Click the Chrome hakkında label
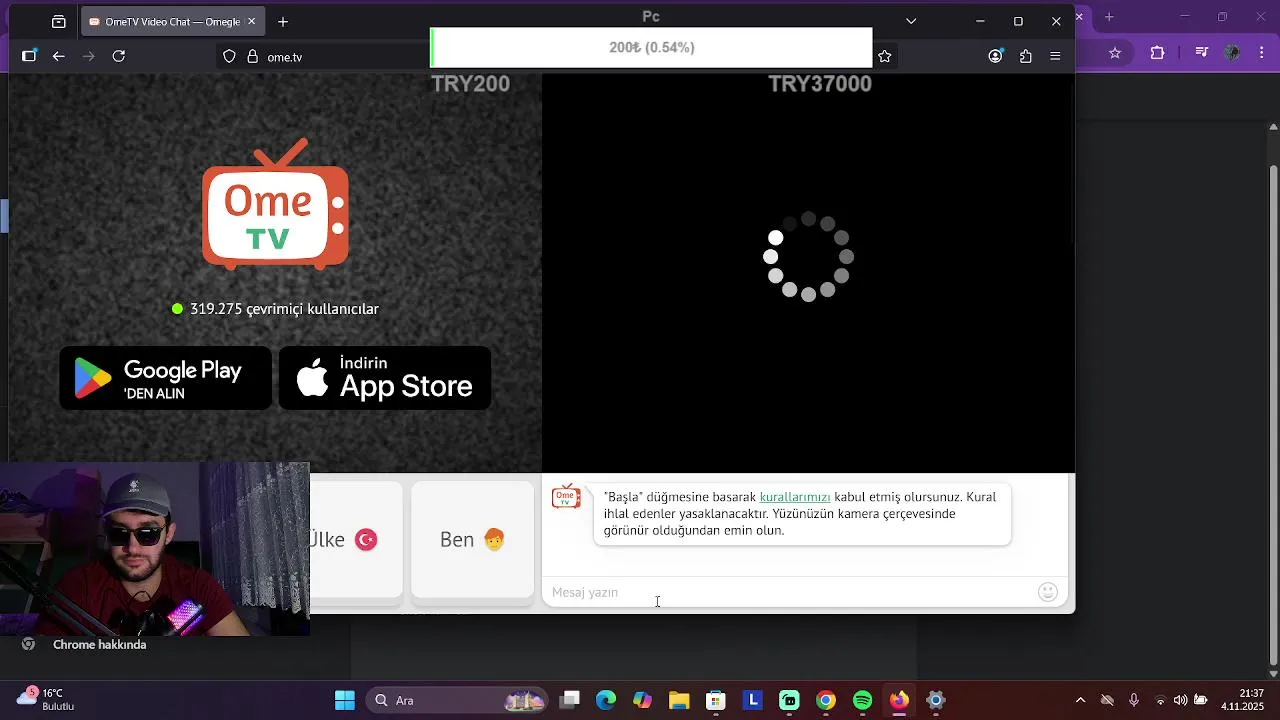The width and height of the screenshot is (1280, 720). (x=99, y=645)
